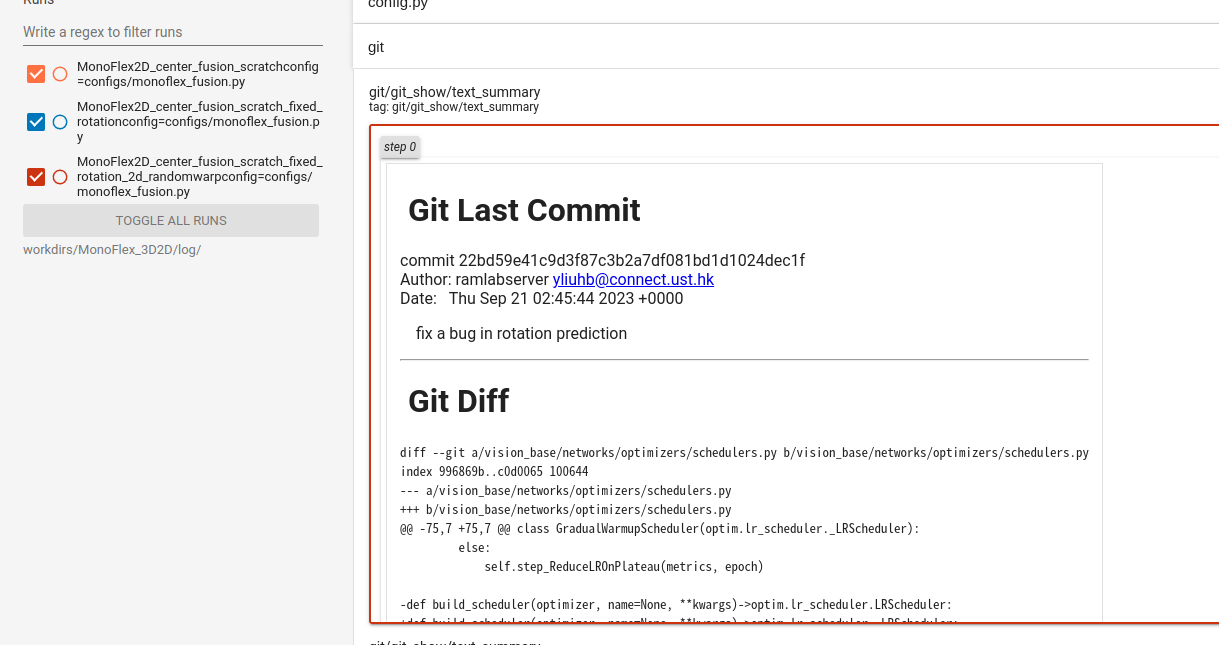The height and width of the screenshot is (645, 1219).
Task: Uncheck the fixed_rotation_2d_randomwarpconfig run checkbox
Action: 36,177
